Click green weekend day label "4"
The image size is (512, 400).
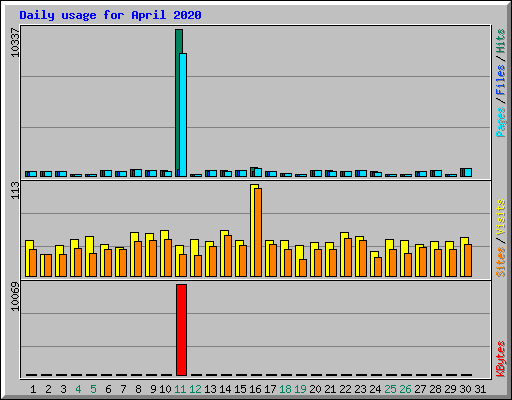pyautogui.click(x=78, y=389)
